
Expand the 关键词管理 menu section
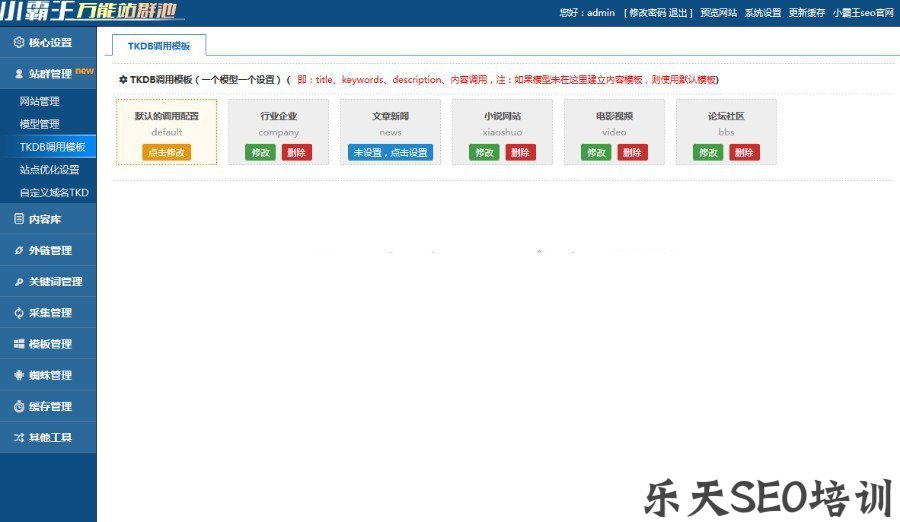pos(48,281)
